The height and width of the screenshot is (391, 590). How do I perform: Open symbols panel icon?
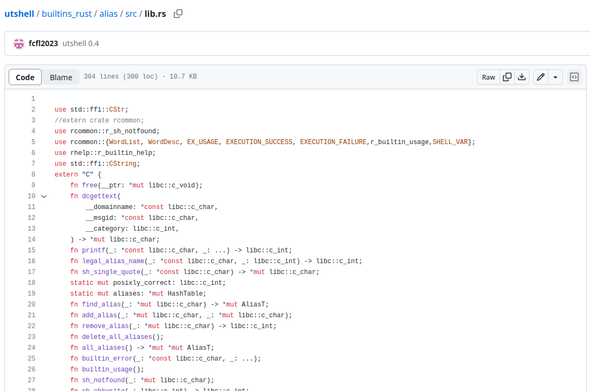[574, 77]
